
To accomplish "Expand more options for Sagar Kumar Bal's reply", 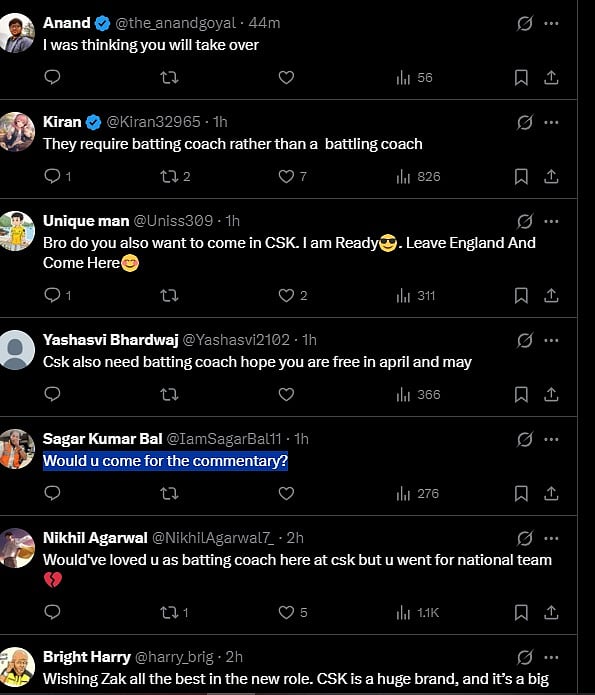I will click(551, 439).
